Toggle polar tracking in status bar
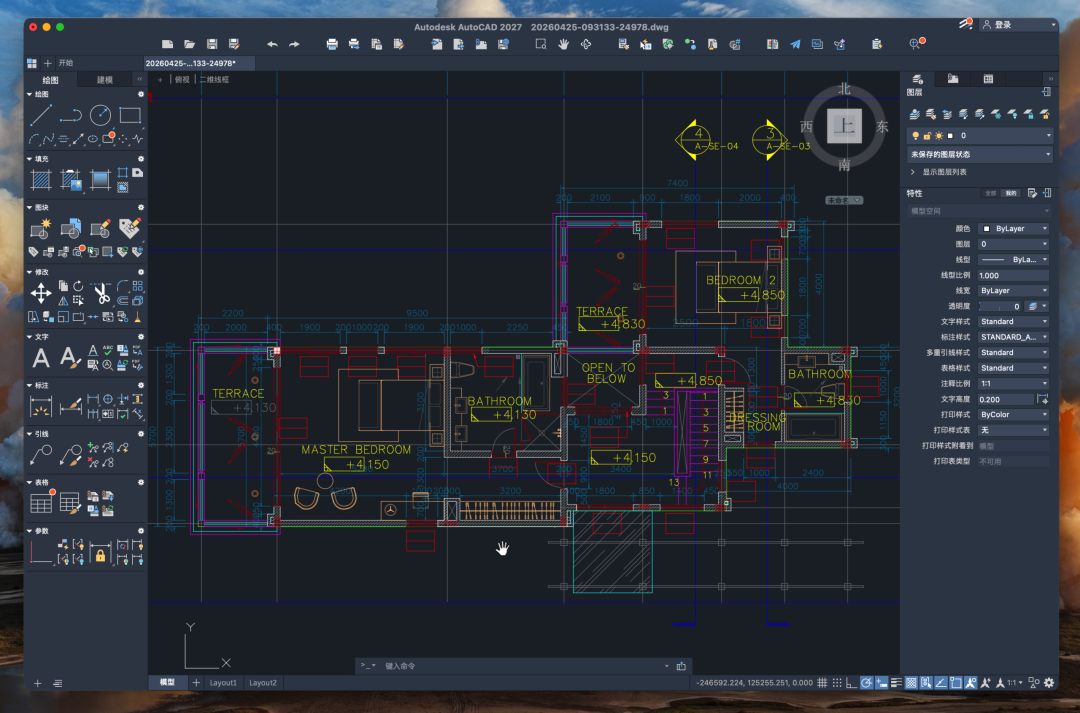The image size is (1080, 713). (866, 683)
